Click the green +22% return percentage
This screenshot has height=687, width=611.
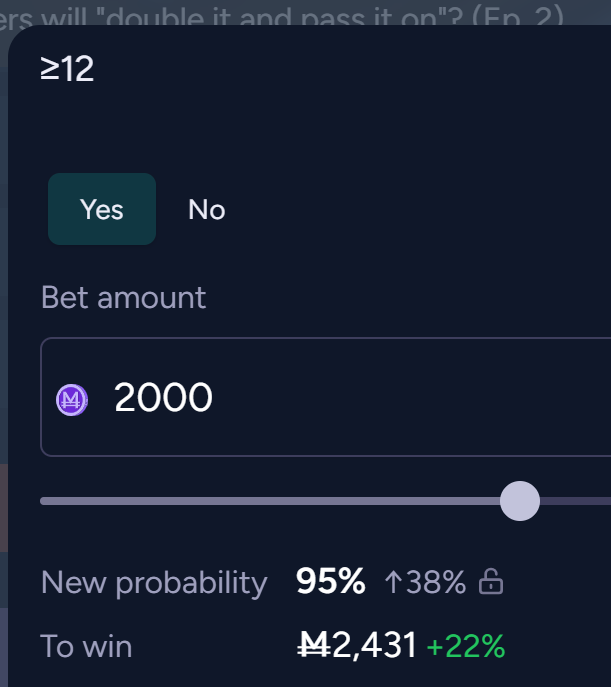[465, 647]
